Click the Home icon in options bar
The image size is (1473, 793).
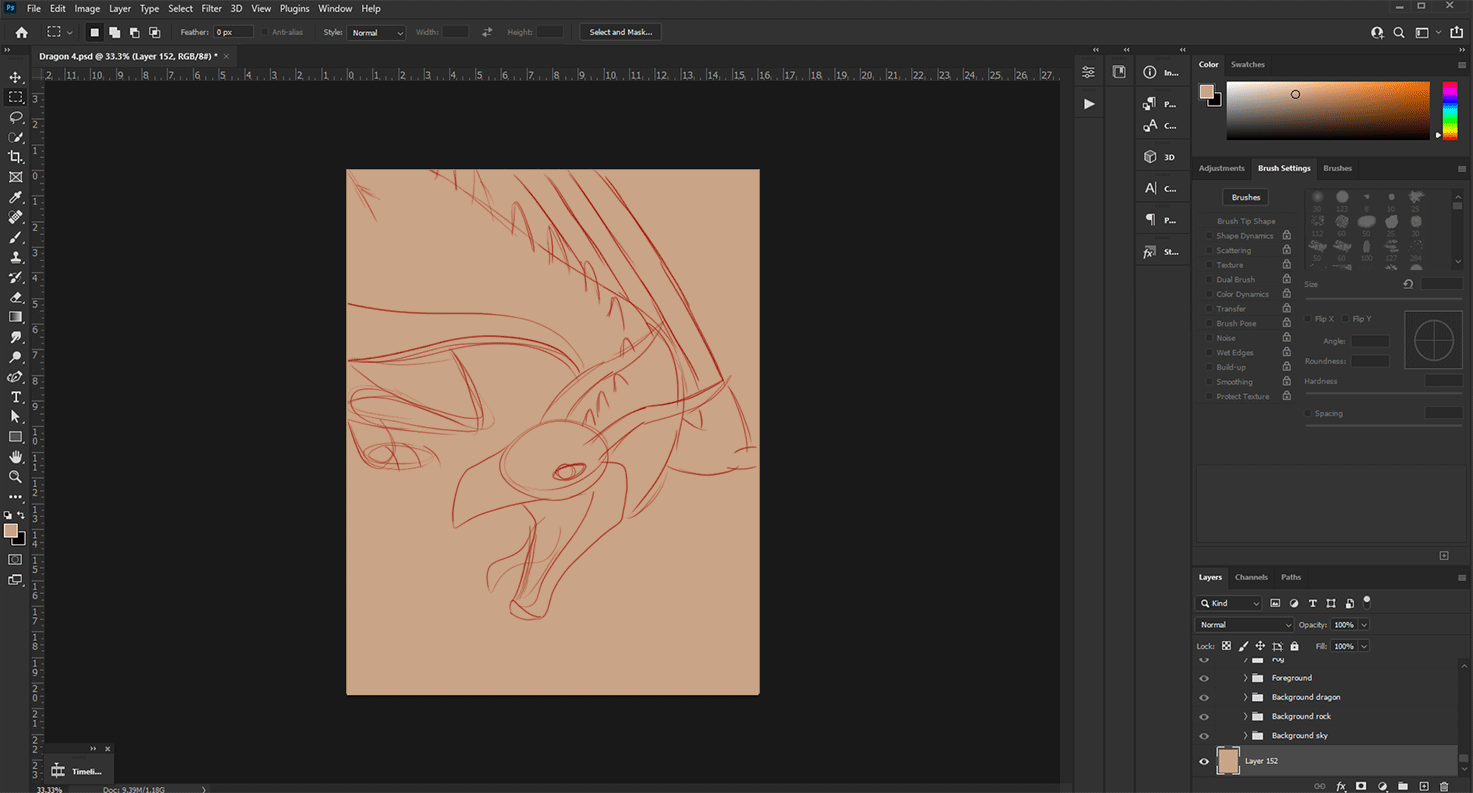(x=21, y=32)
